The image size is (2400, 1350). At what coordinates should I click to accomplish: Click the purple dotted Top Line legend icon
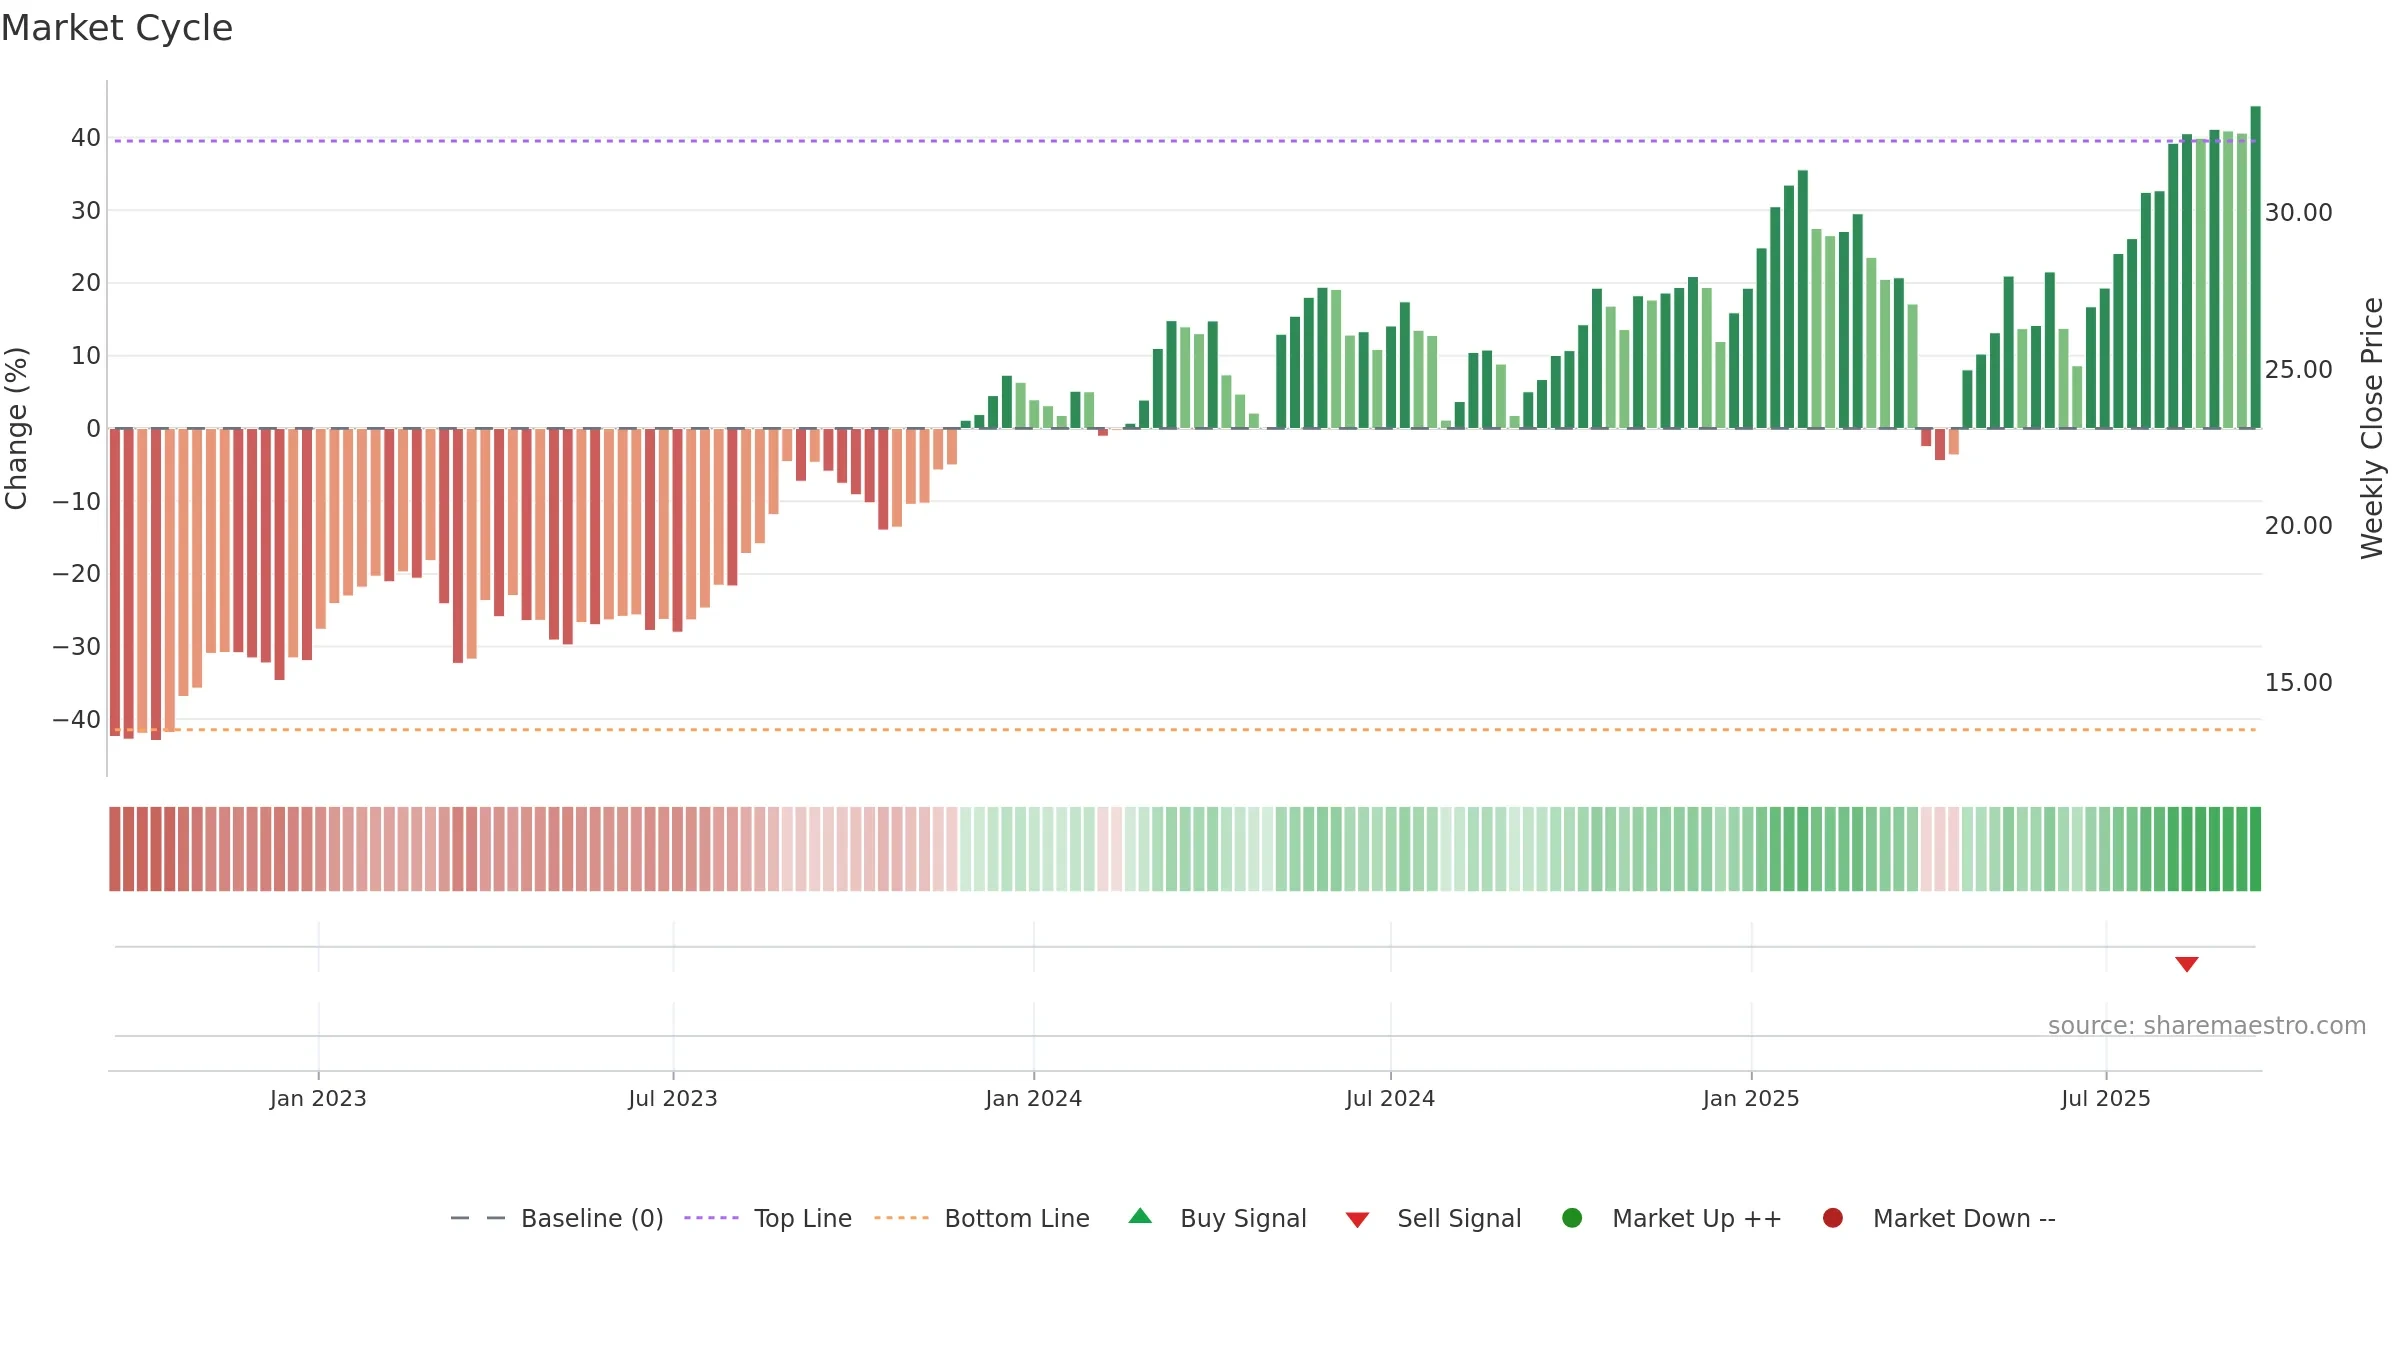click(x=711, y=1218)
